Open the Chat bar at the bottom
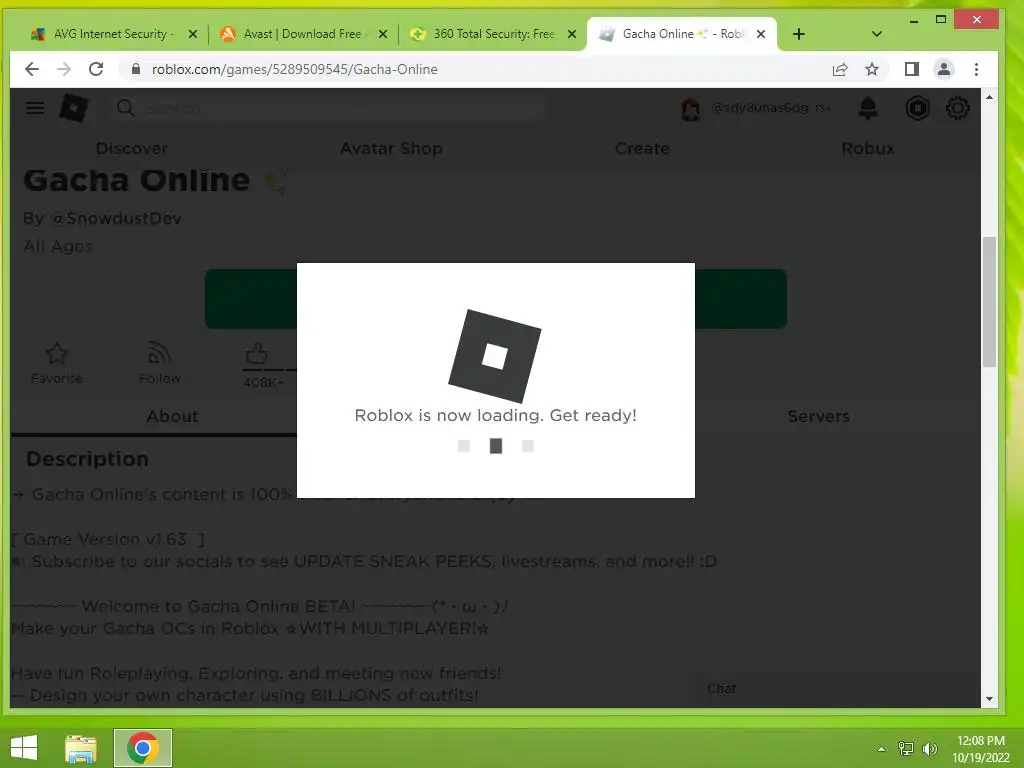Viewport: 1024px width, 768px height. pyautogui.click(x=838, y=689)
